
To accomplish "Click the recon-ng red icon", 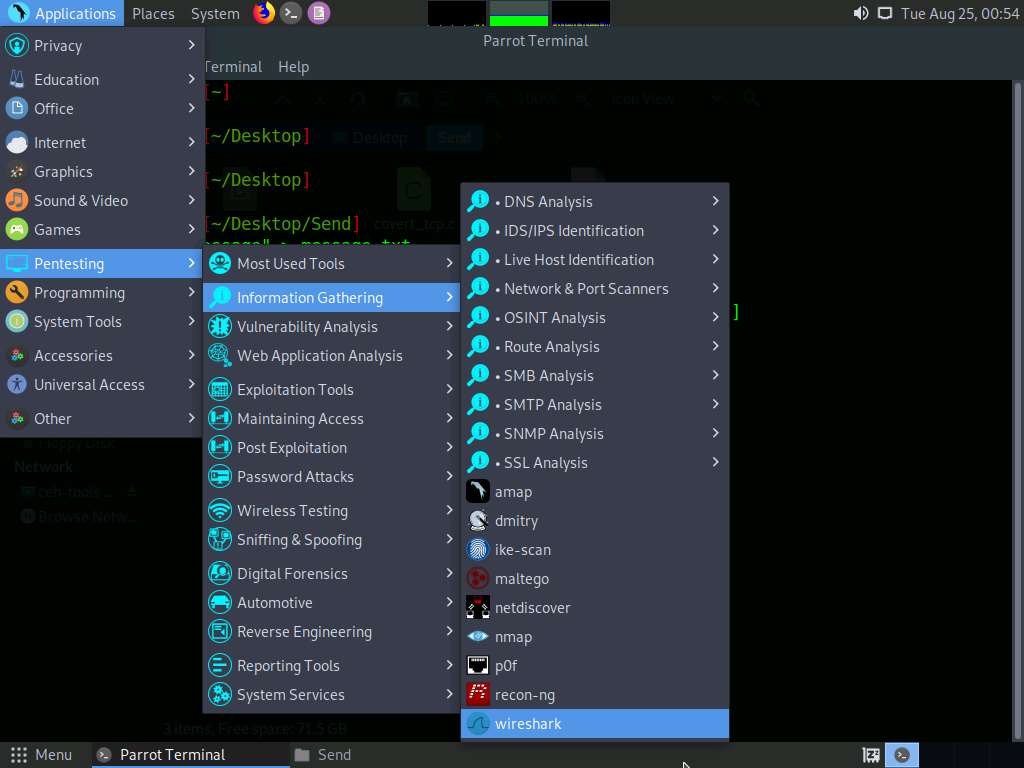I will [477, 694].
